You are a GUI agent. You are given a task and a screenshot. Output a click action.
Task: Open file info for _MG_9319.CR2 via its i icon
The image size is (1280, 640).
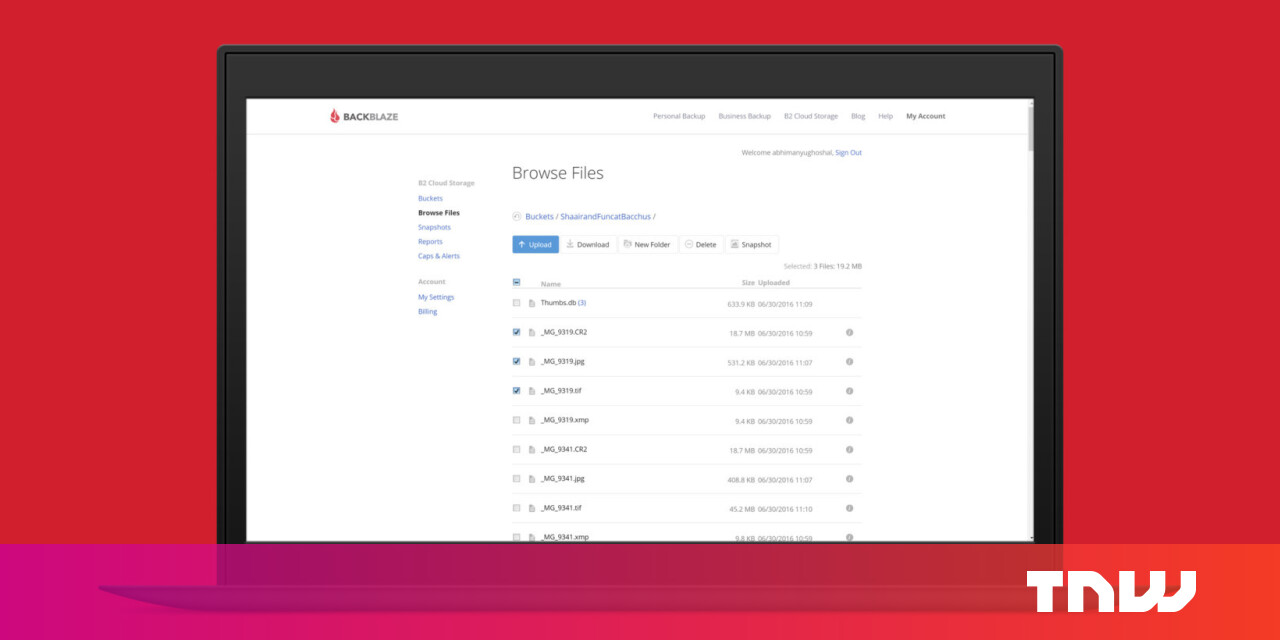pyautogui.click(x=849, y=332)
